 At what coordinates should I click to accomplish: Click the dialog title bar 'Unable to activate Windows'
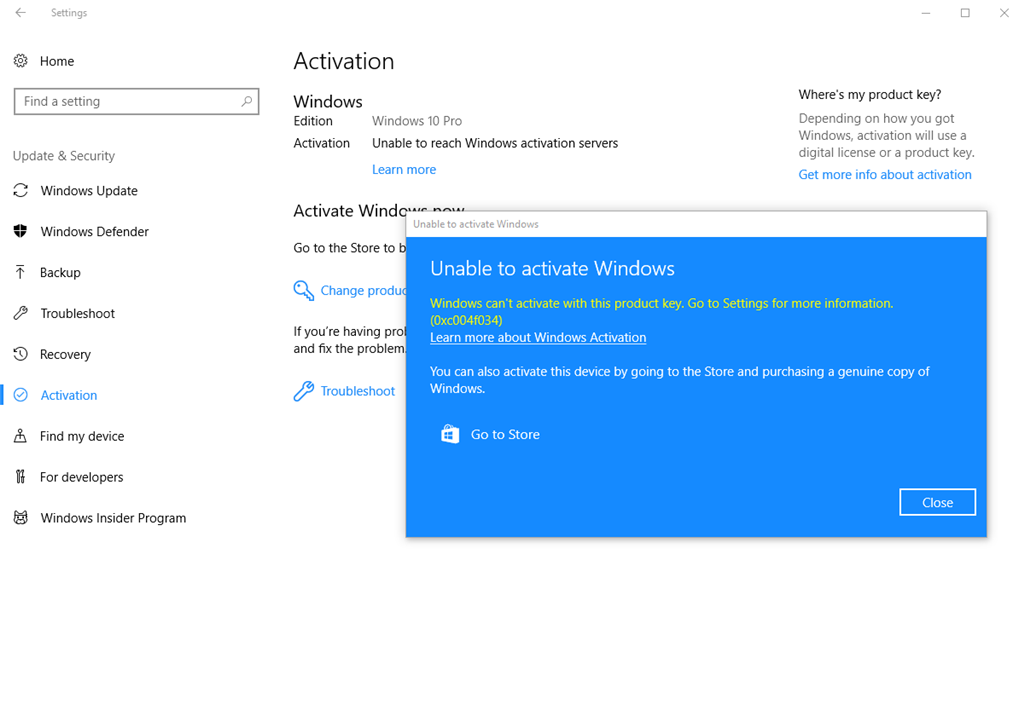(696, 224)
